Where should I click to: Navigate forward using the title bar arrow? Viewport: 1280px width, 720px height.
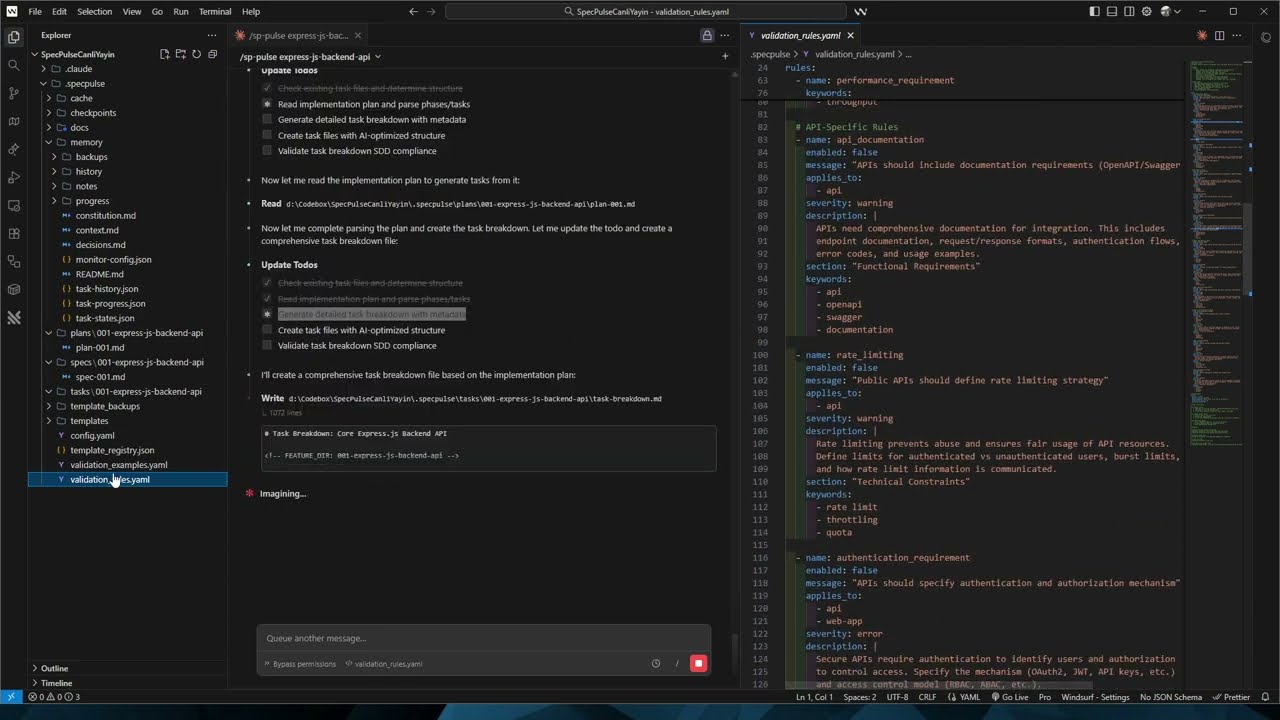tap(432, 12)
